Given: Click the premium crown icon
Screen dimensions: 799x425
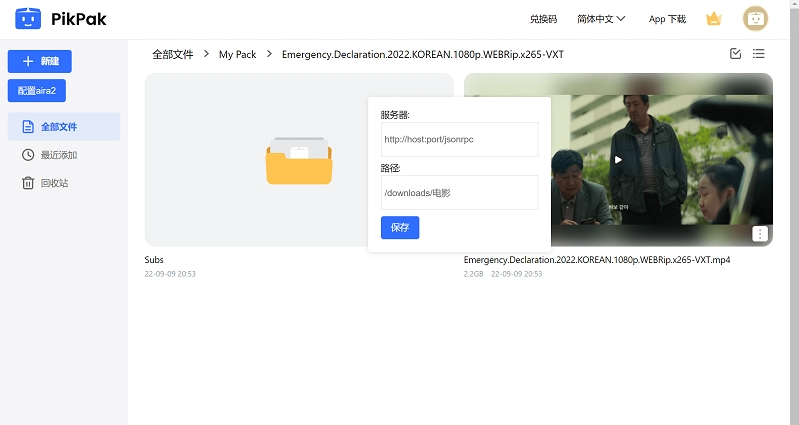Looking at the screenshot, I should click(x=714, y=19).
